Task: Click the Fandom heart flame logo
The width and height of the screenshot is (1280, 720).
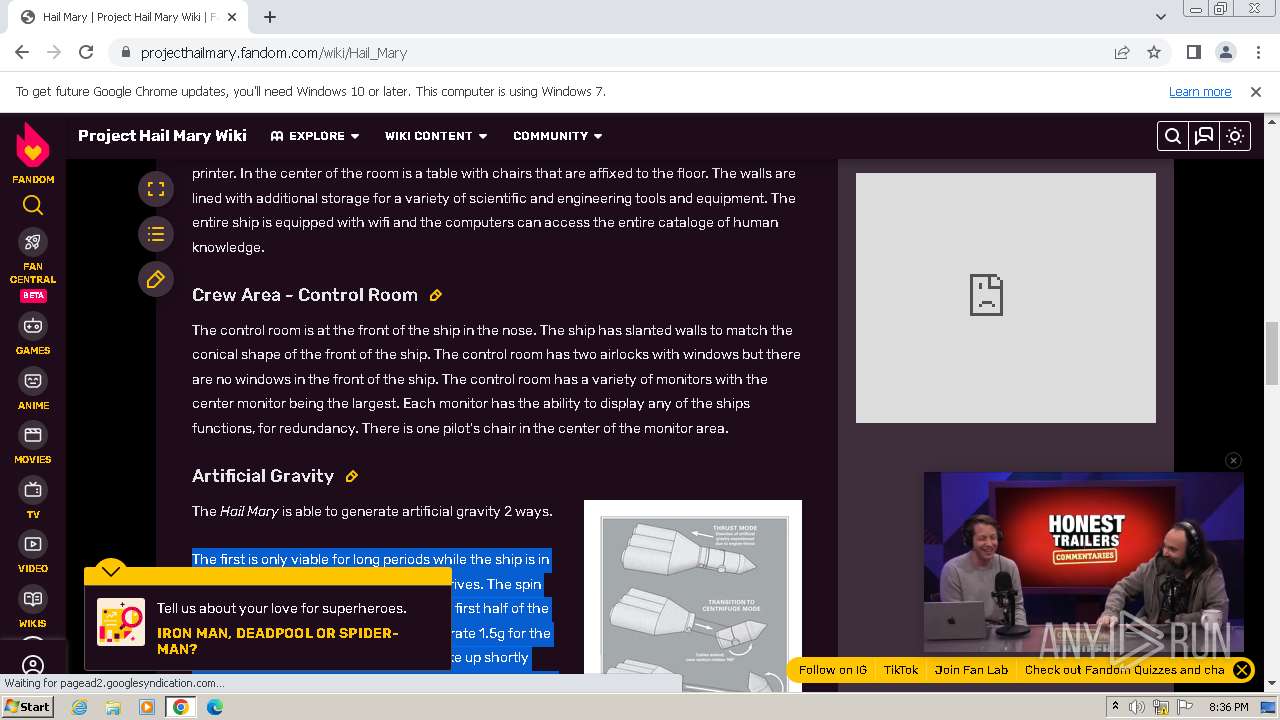Action: point(33,147)
